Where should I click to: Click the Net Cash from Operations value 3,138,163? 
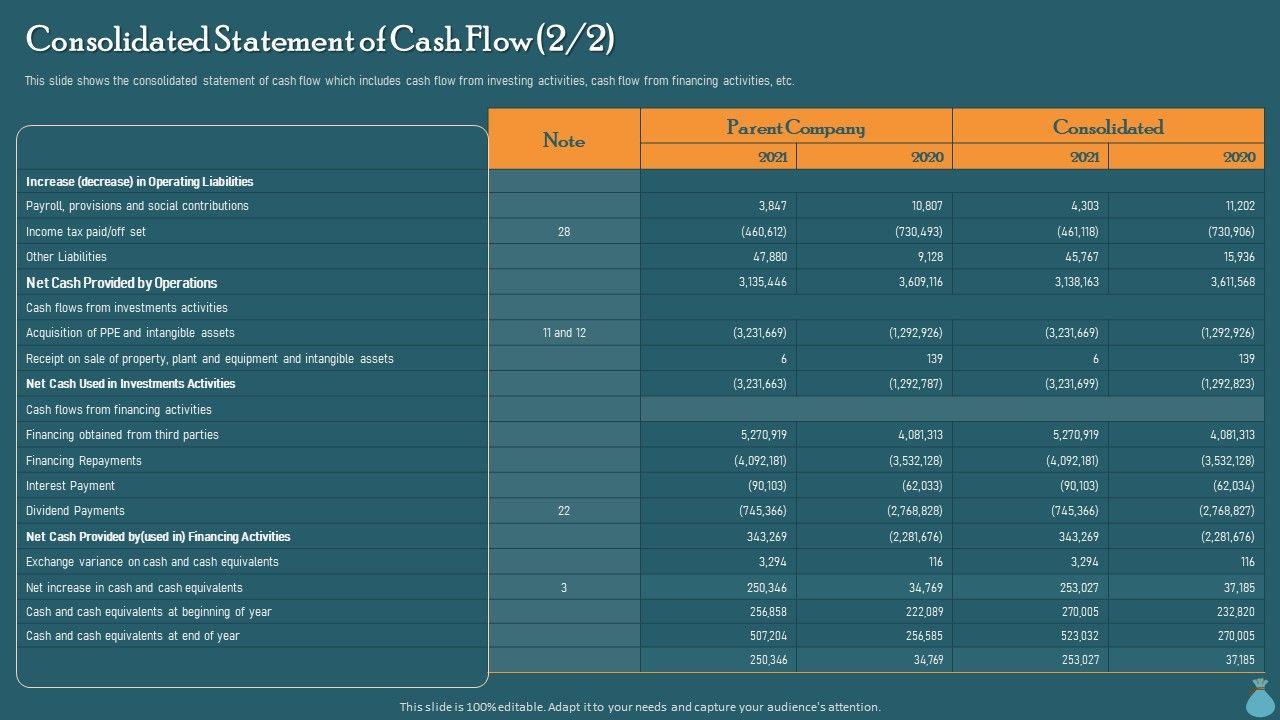[1073, 283]
